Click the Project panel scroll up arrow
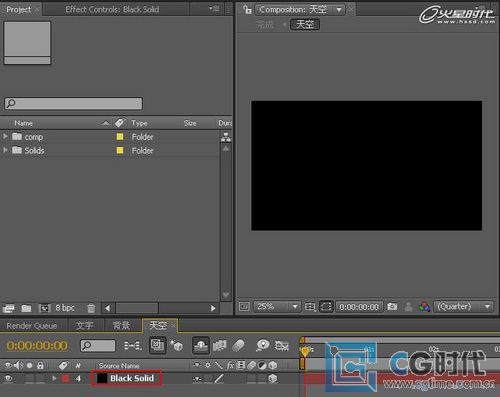The image size is (500, 397). [x=226, y=148]
